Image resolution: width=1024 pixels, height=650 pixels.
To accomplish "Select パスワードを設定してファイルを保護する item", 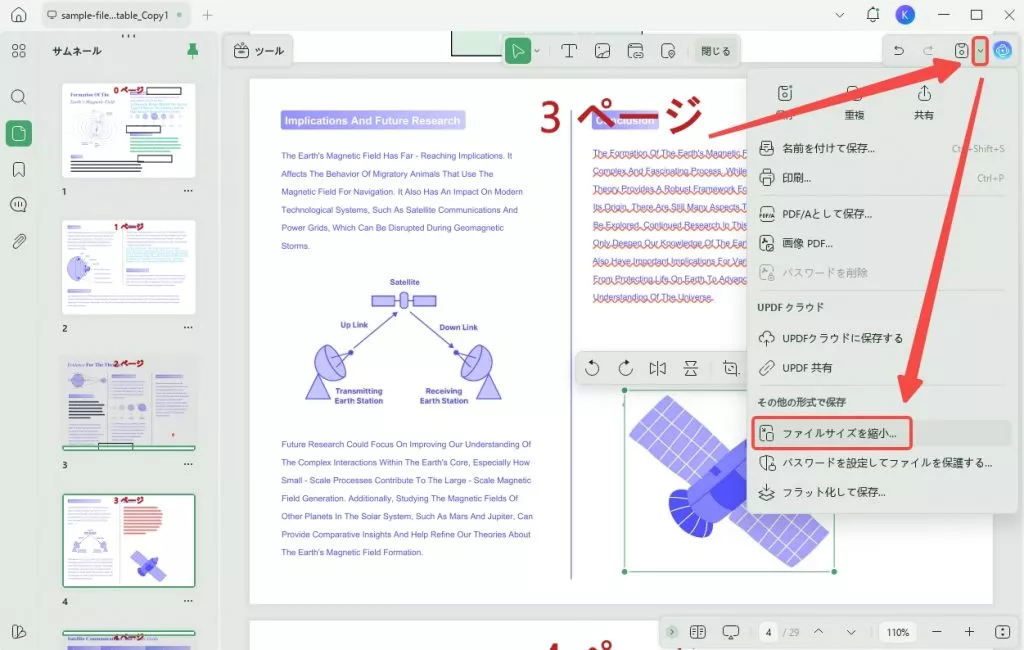I will coord(882,463).
